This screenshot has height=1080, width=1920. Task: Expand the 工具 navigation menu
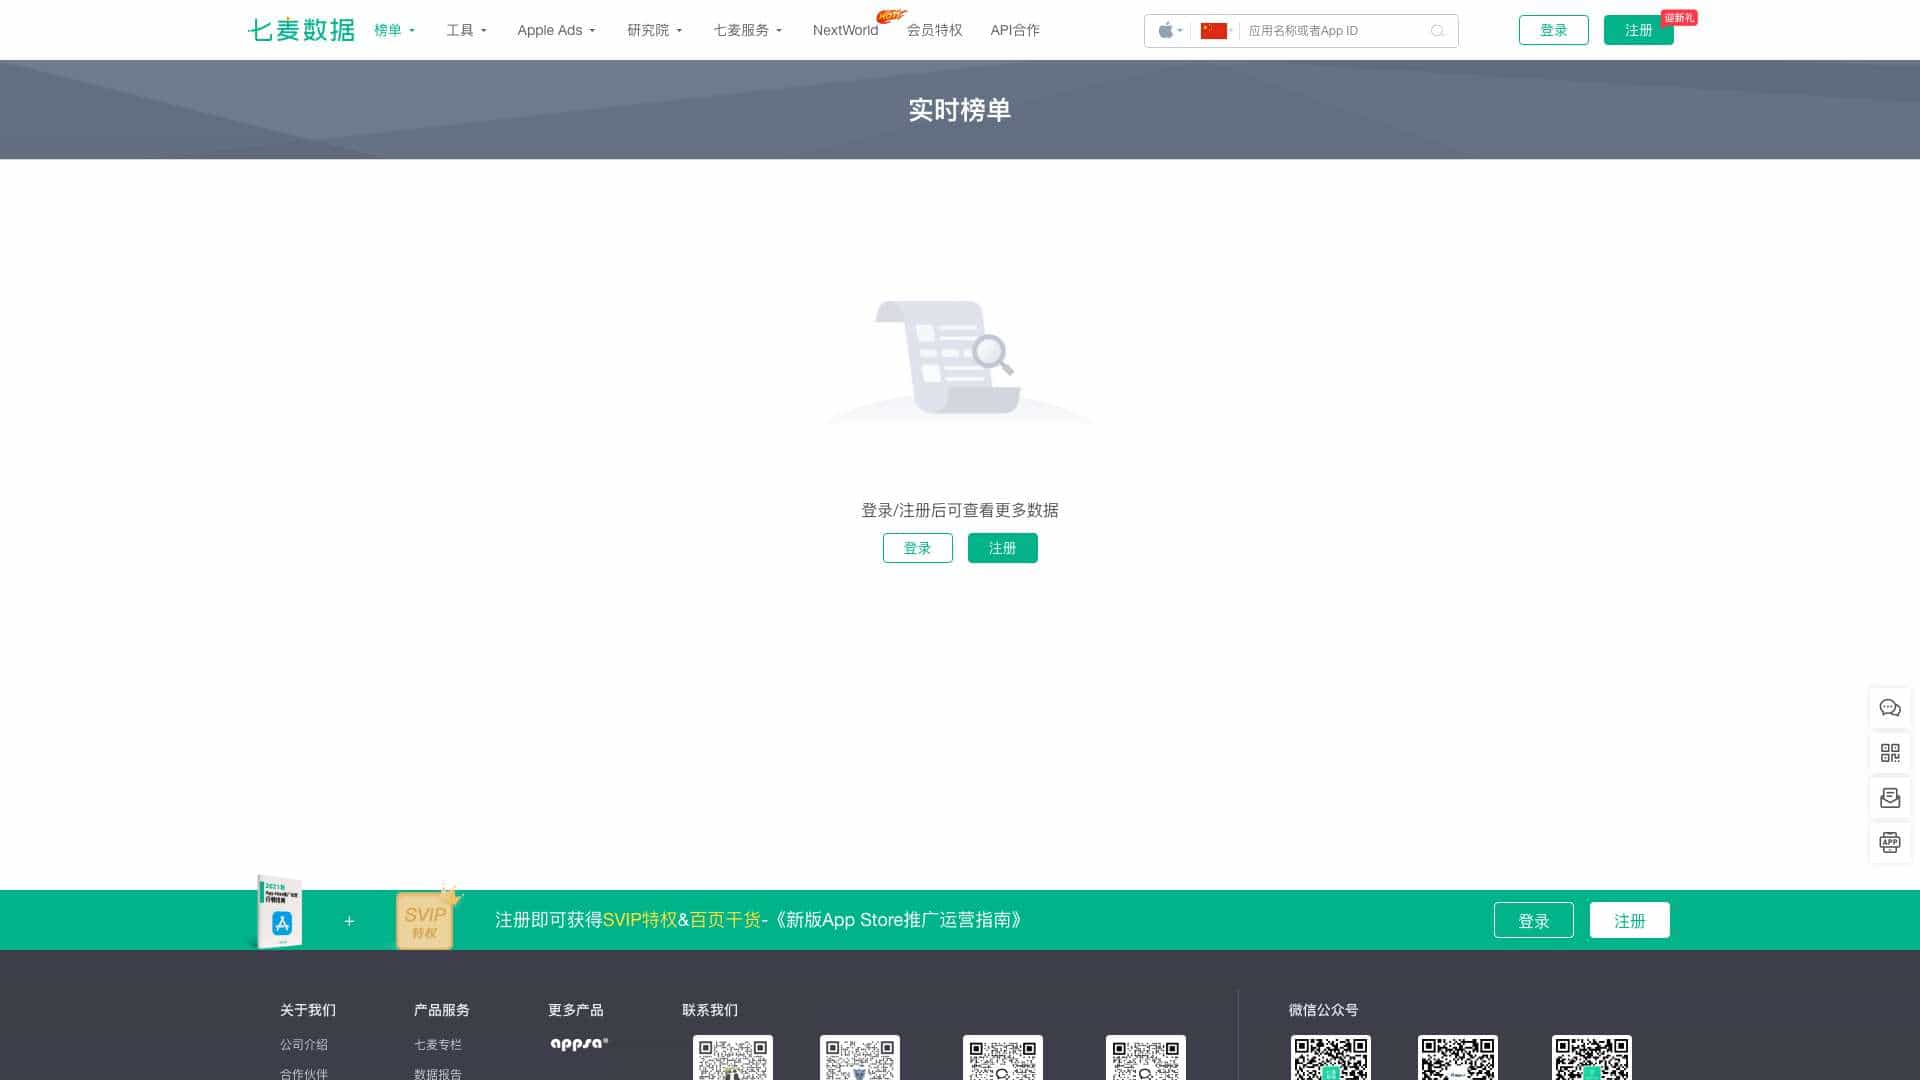click(x=466, y=30)
